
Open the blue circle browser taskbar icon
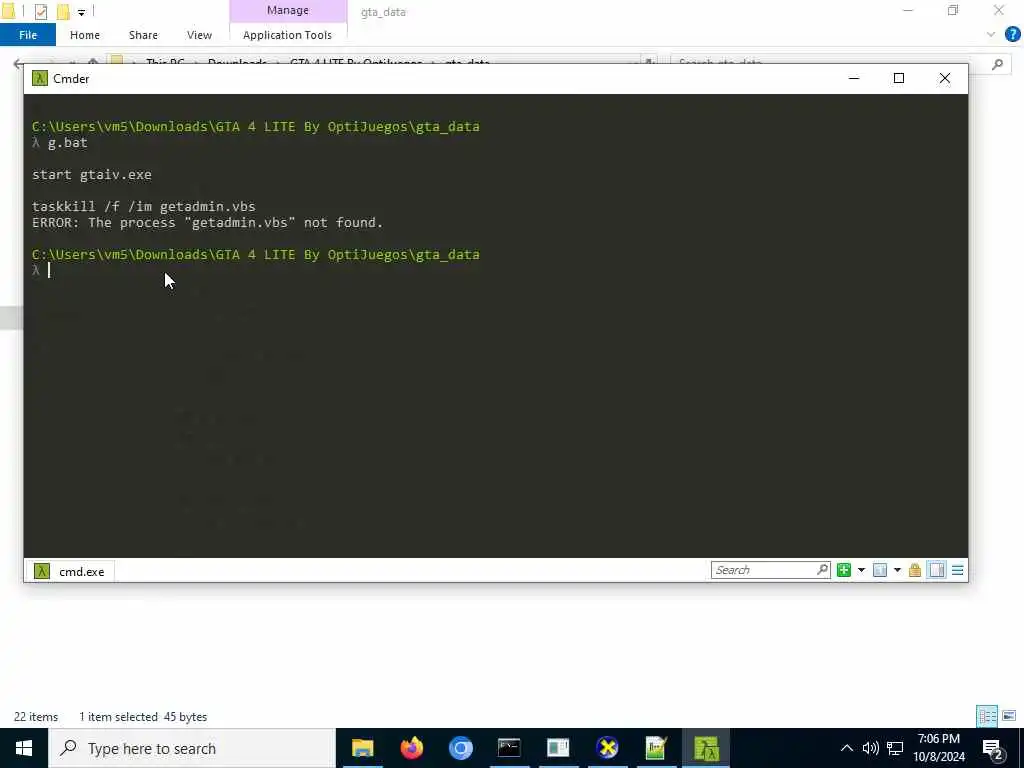(460, 748)
